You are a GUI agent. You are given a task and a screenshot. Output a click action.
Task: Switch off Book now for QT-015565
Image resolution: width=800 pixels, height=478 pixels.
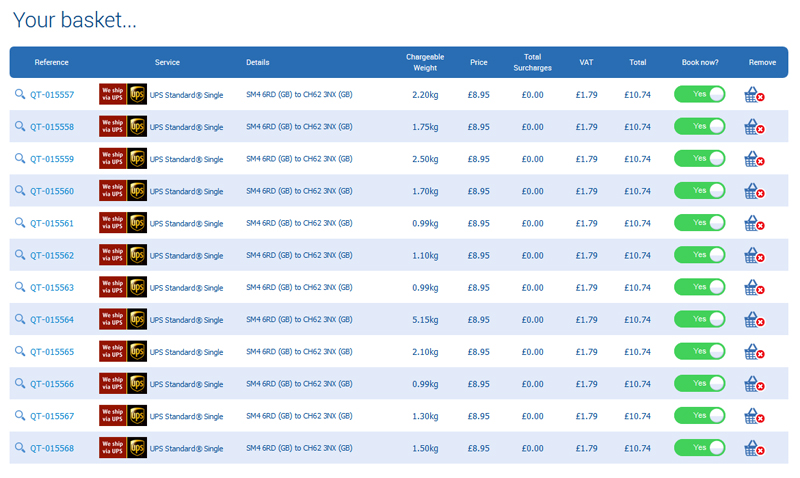(699, 352)
